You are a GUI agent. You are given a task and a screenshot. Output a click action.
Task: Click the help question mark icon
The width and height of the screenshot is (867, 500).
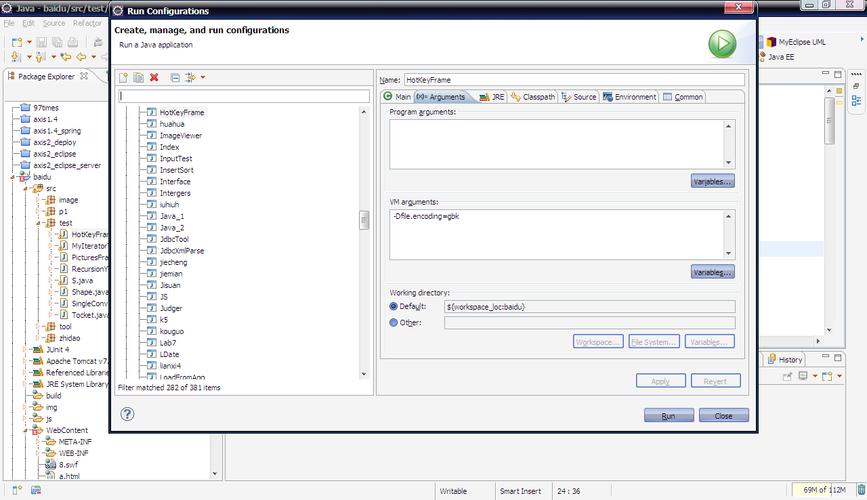[127, 414]
